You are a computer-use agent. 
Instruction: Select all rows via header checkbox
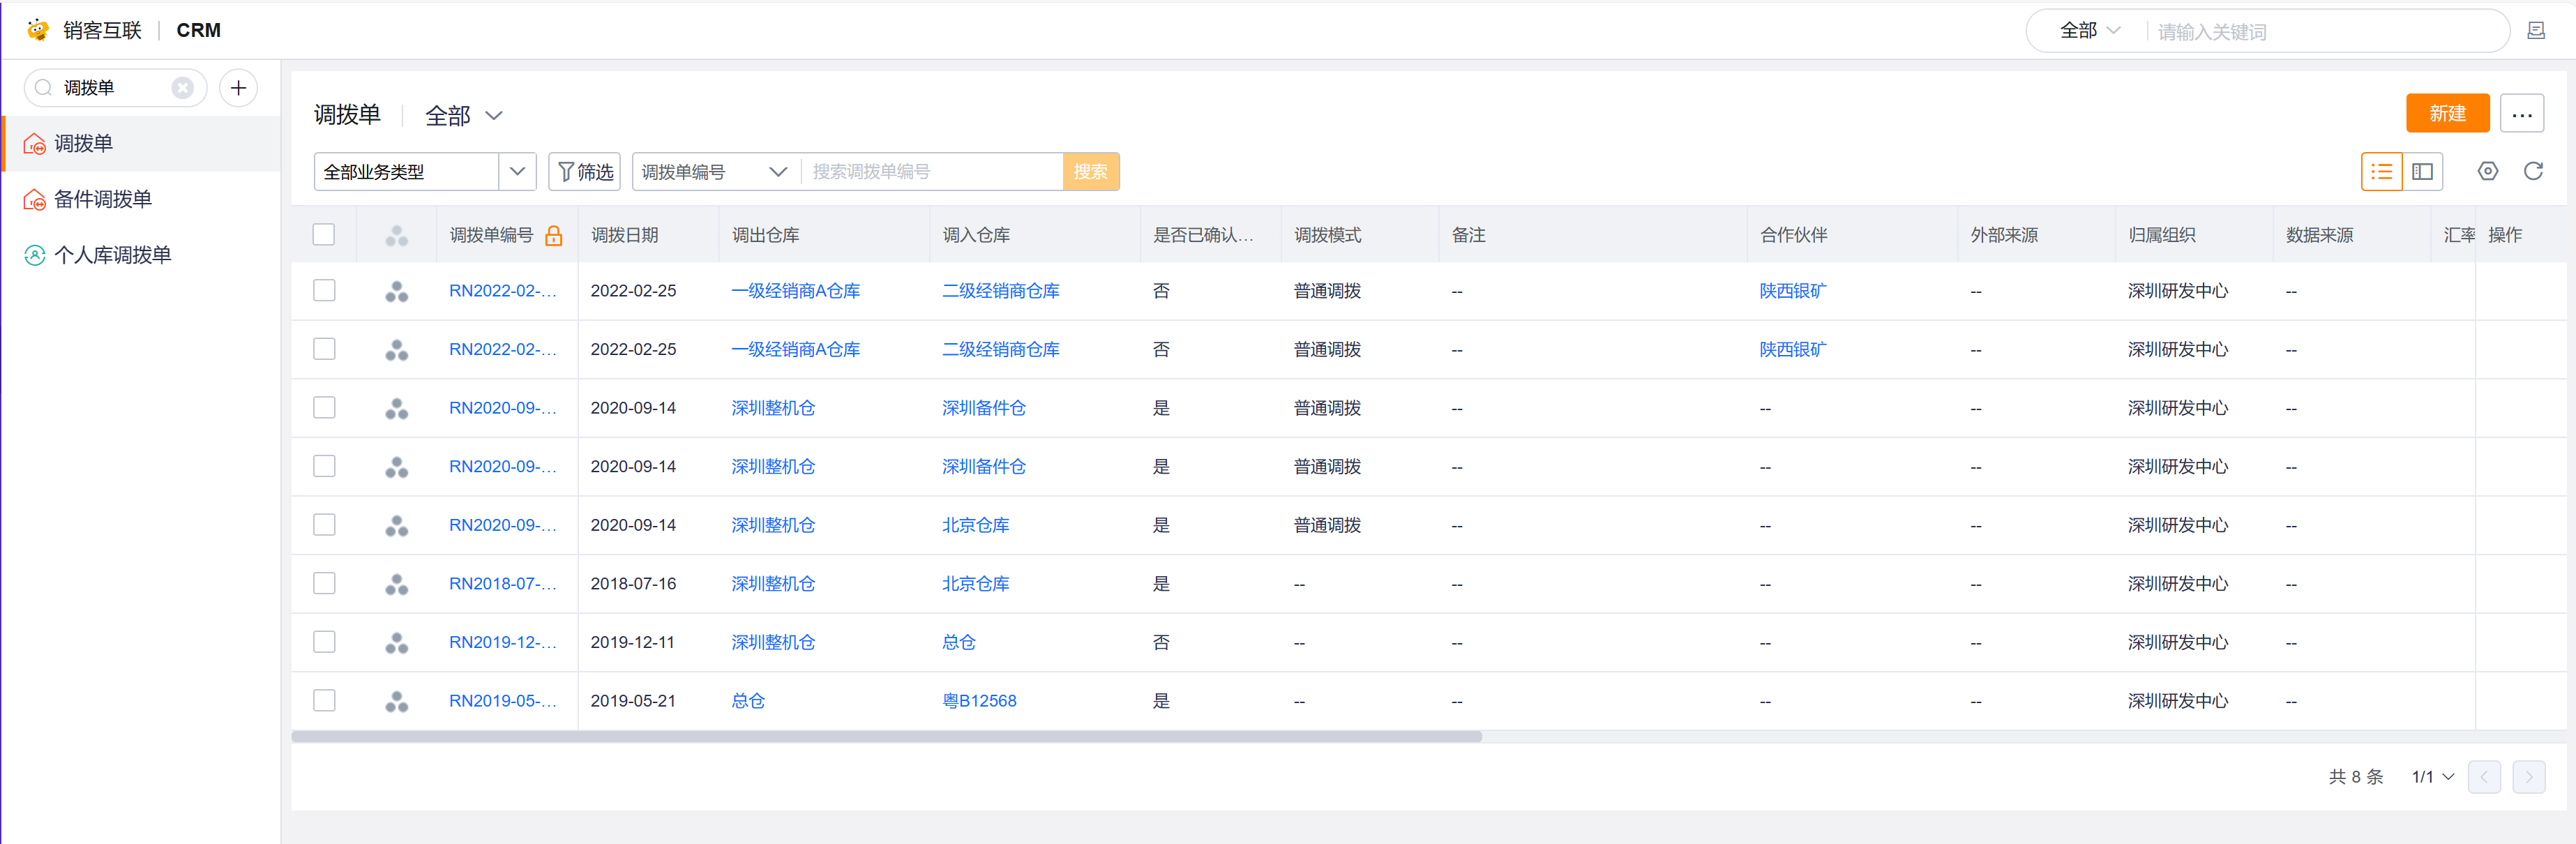tap(324, 235)
